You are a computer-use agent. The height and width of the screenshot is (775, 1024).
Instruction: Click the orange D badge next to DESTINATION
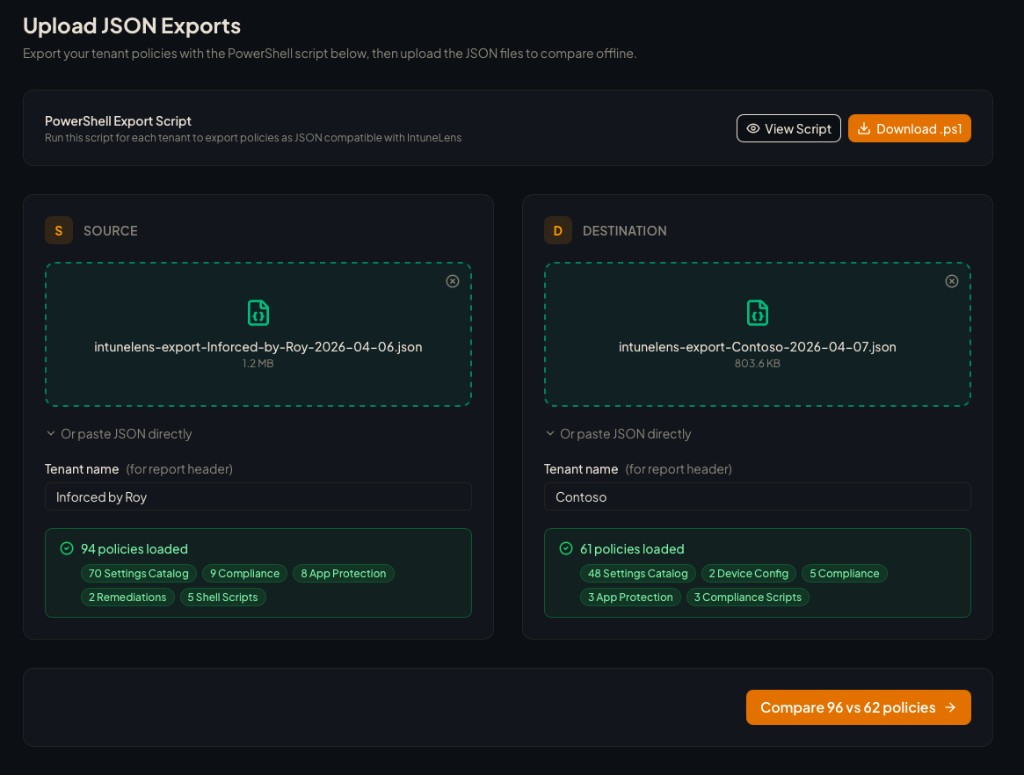point(558,230)
